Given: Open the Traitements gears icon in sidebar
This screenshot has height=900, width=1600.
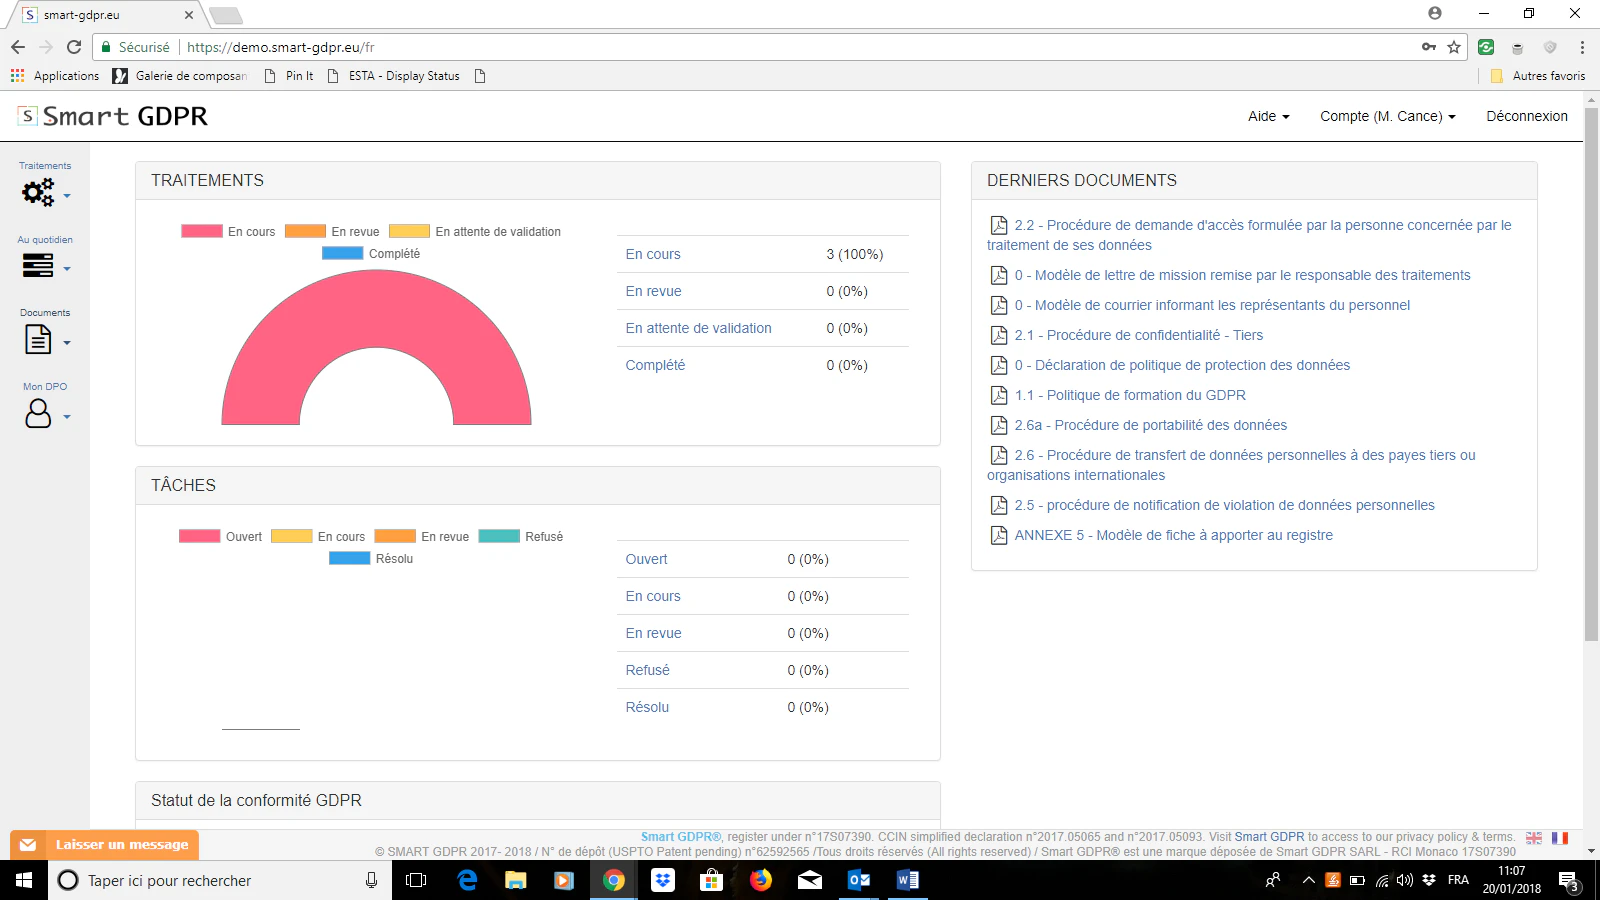Looking at the screenshot, I should [x=38, y=192].
